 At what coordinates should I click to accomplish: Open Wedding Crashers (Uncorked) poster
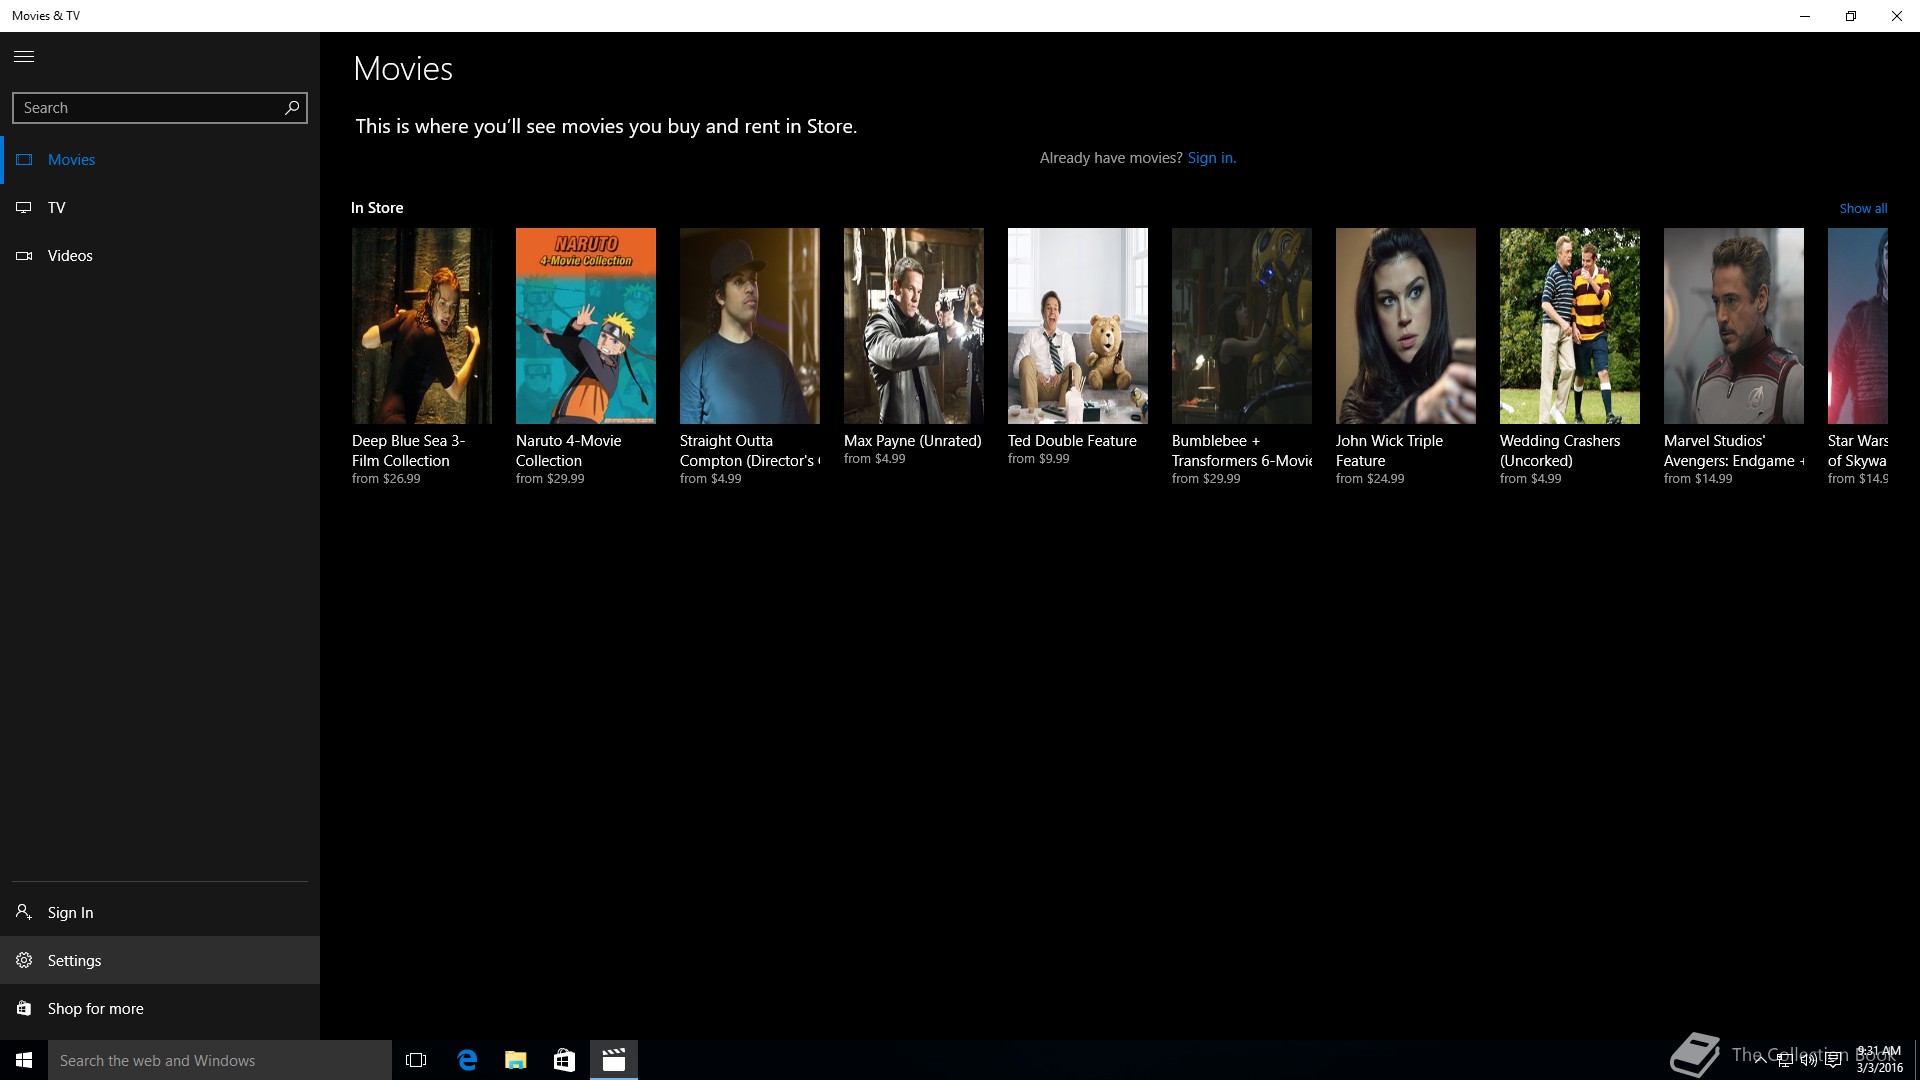click(1570, 326)
